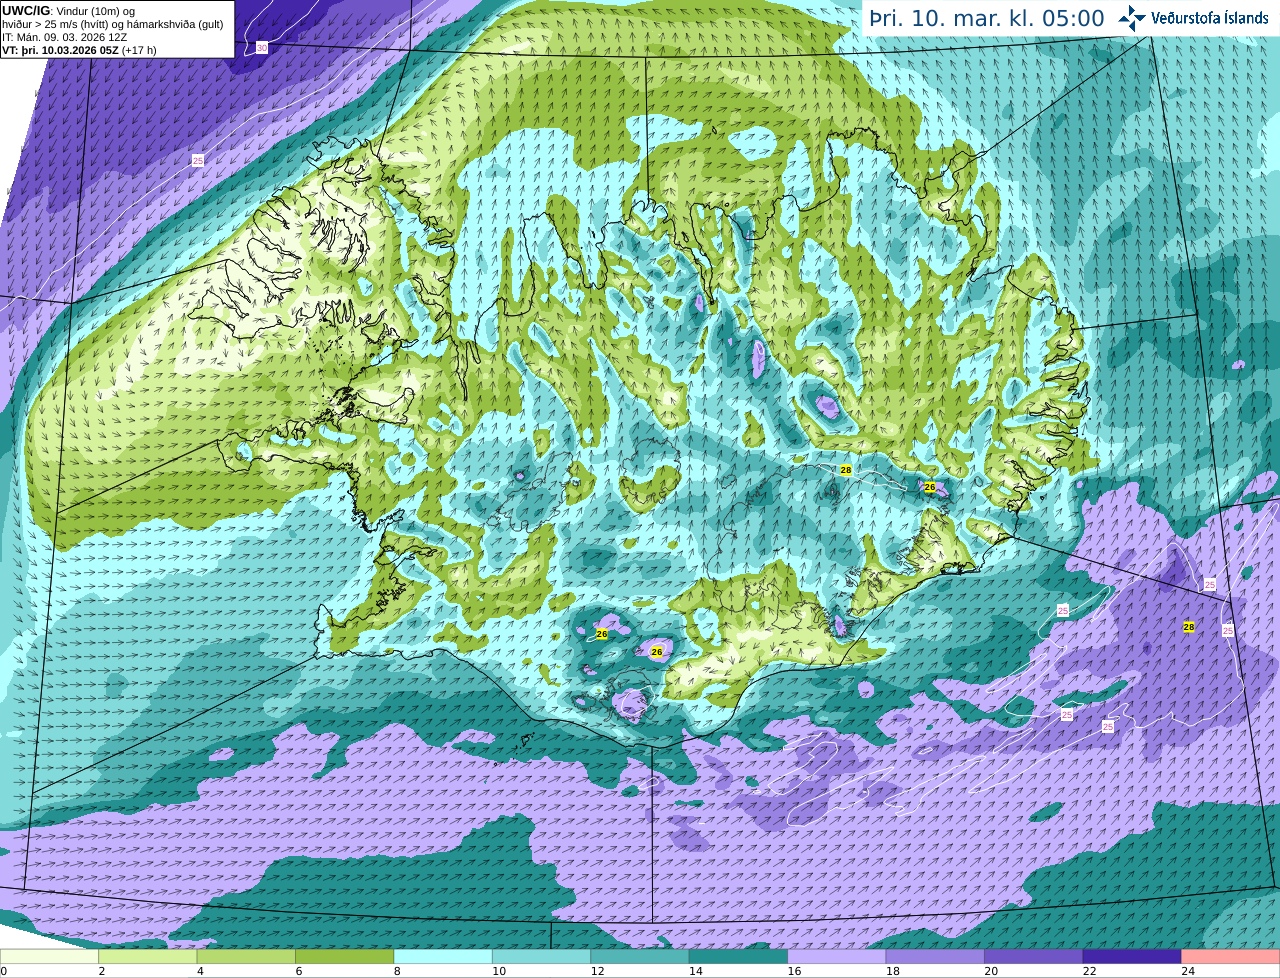This screenshot has width=1280, height=978.
Task: Pick the 4–6 m/s legend swatch
Action: click(x=246, y=956)
